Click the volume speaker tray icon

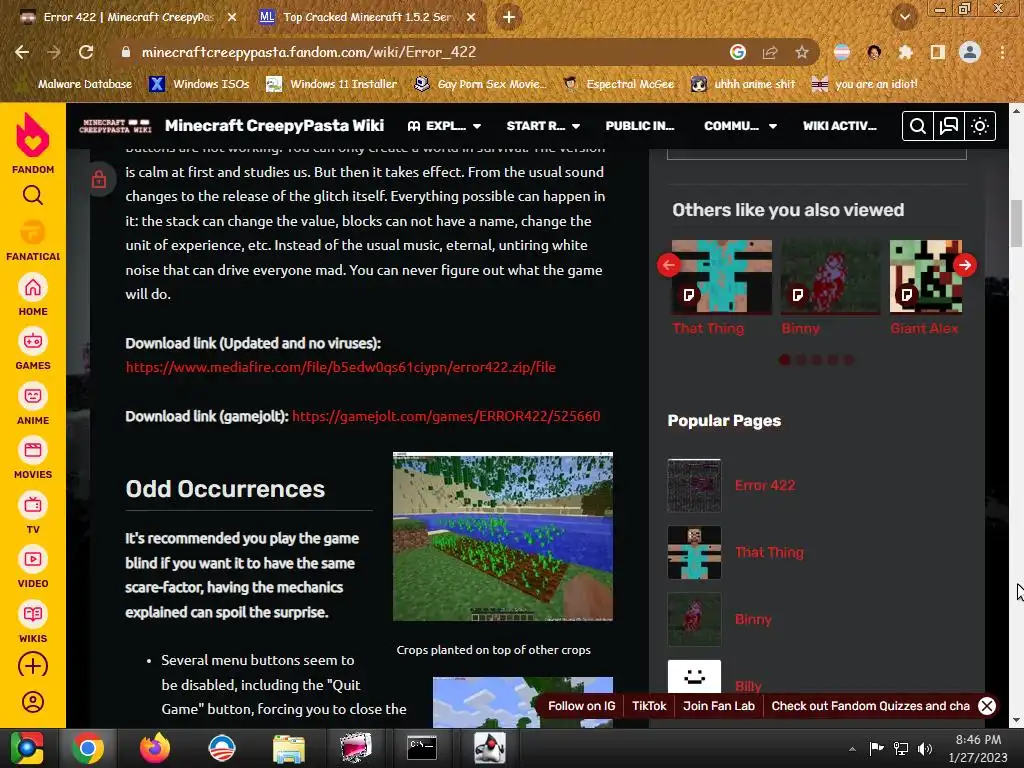(925, 749)
